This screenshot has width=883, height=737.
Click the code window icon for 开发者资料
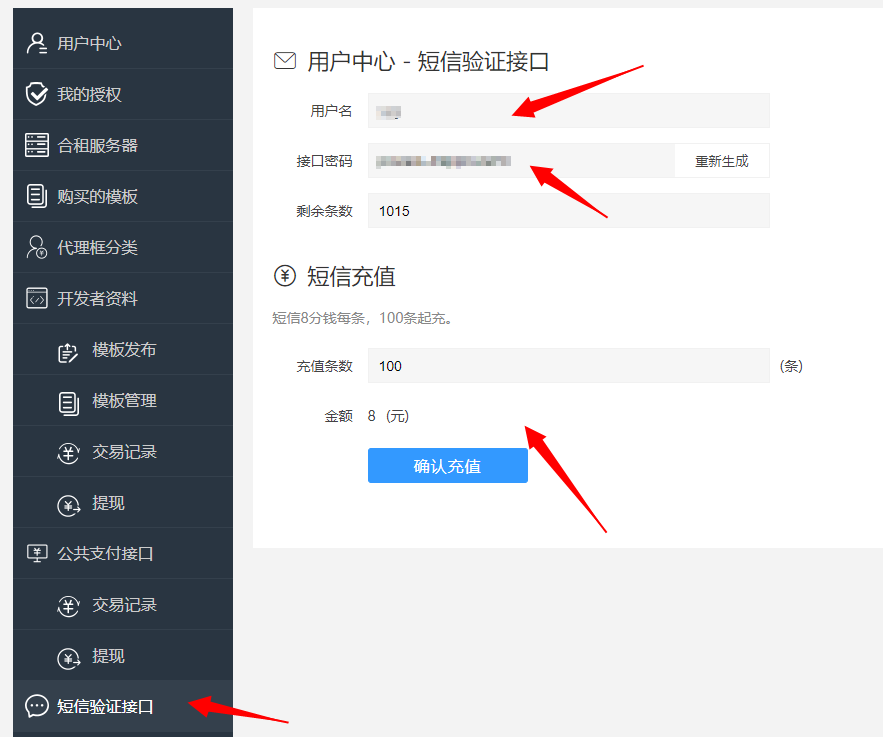point(37,298)
